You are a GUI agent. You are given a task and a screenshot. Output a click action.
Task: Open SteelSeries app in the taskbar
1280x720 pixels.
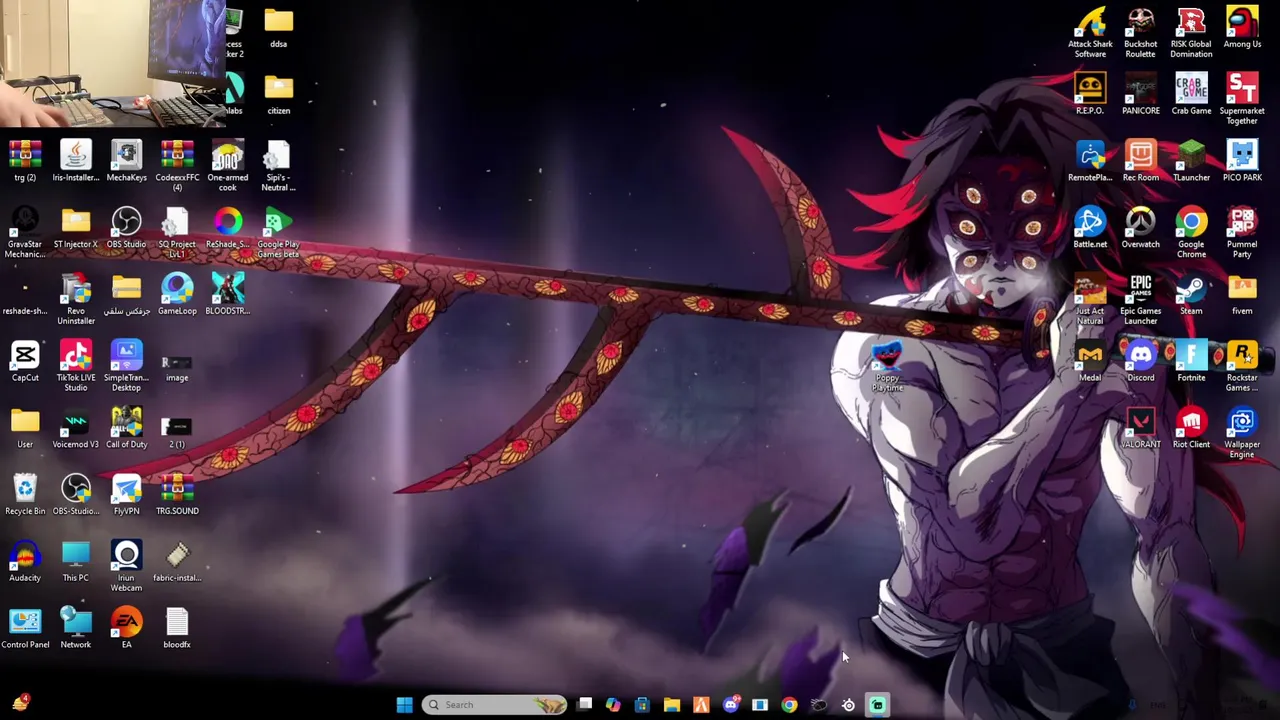848,705
